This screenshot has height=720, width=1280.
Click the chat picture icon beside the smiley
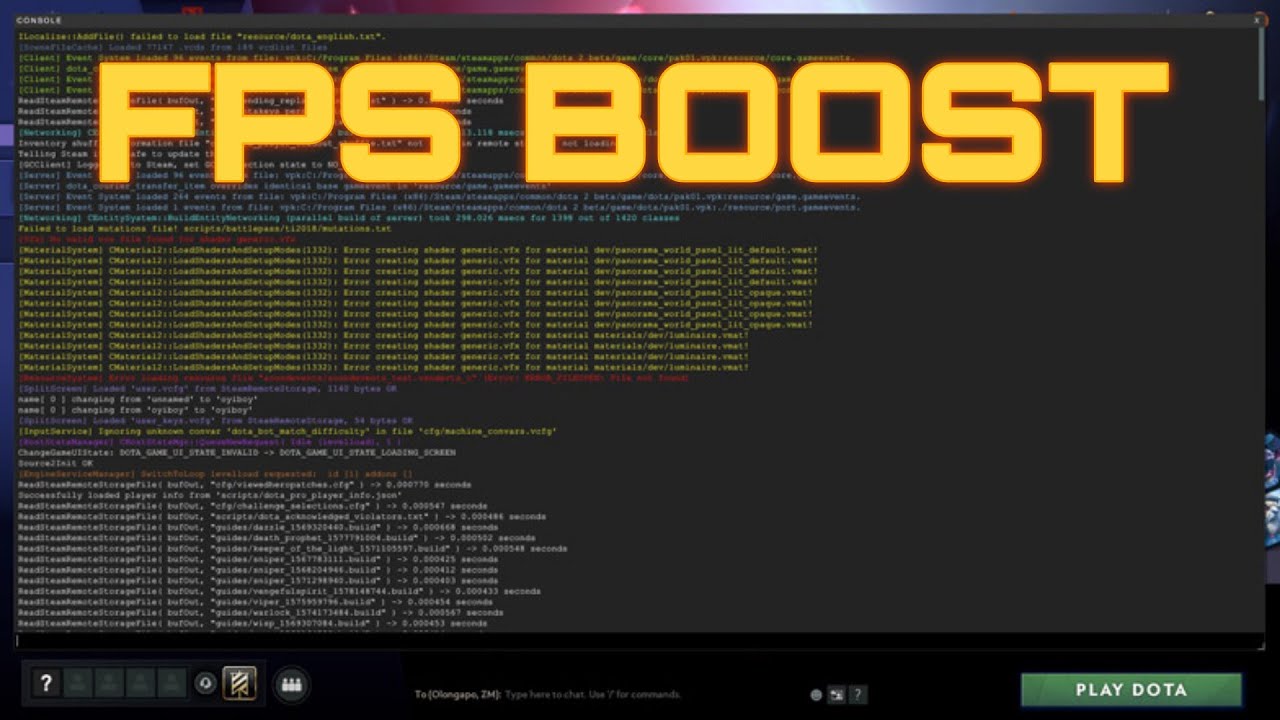[835, 695]
